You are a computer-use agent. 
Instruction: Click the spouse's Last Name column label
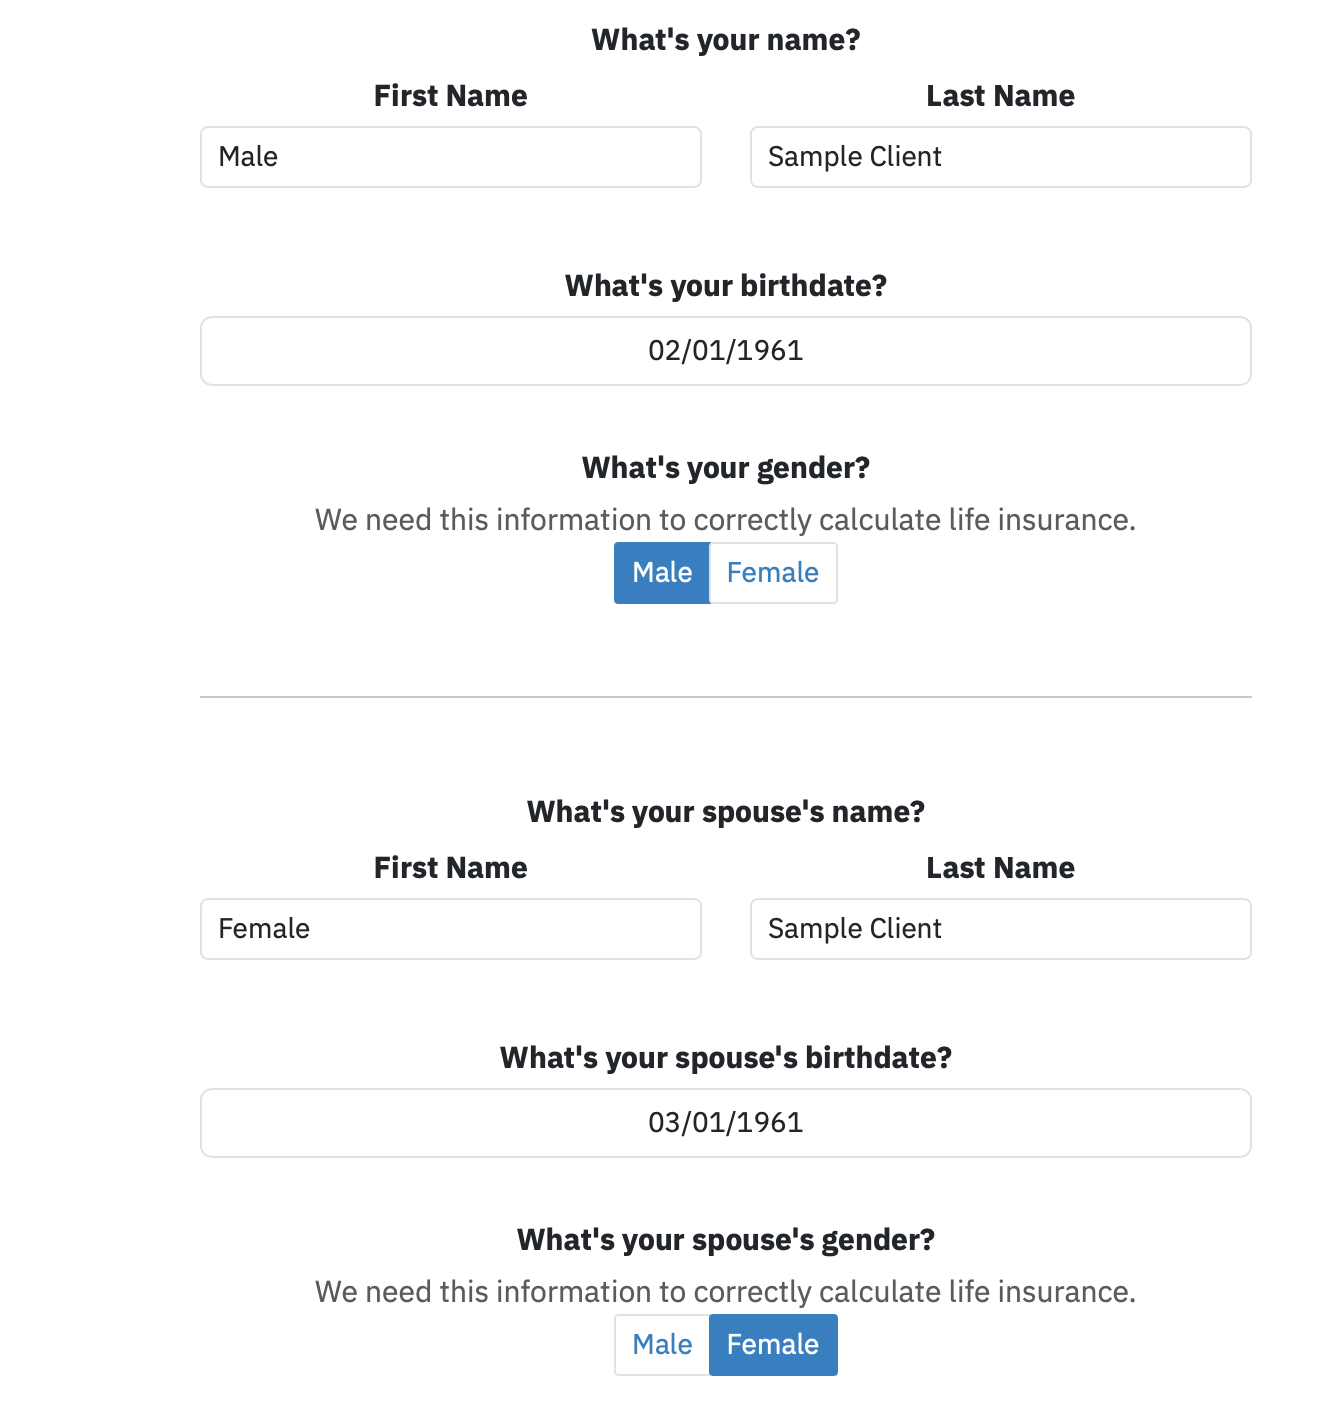1001,868
